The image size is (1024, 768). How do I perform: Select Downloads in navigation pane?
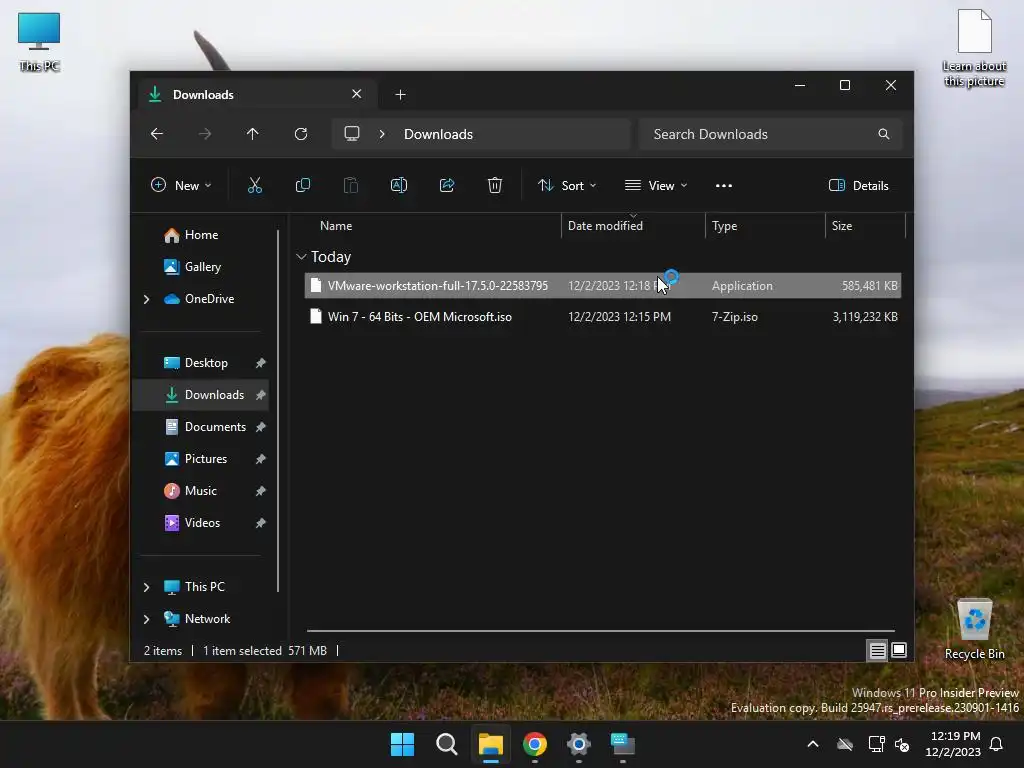200,395
